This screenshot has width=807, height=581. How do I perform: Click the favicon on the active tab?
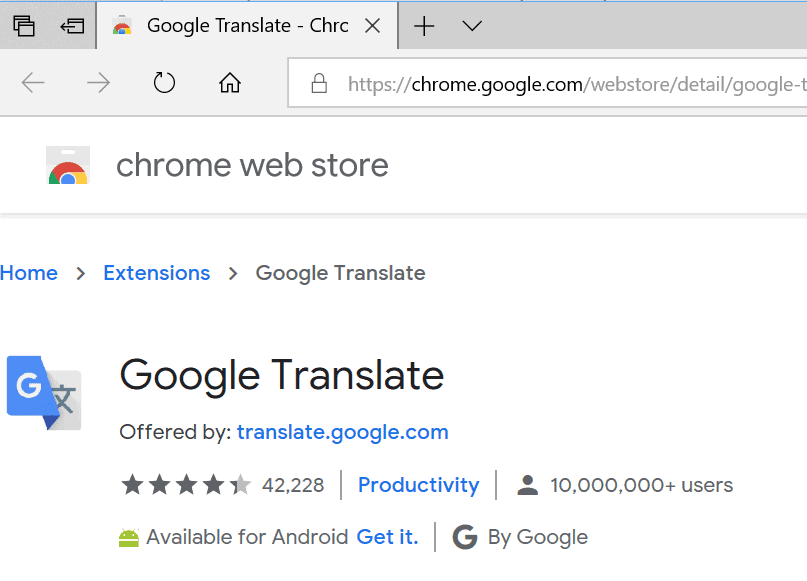pyautogui.click(x=124, y=25)
